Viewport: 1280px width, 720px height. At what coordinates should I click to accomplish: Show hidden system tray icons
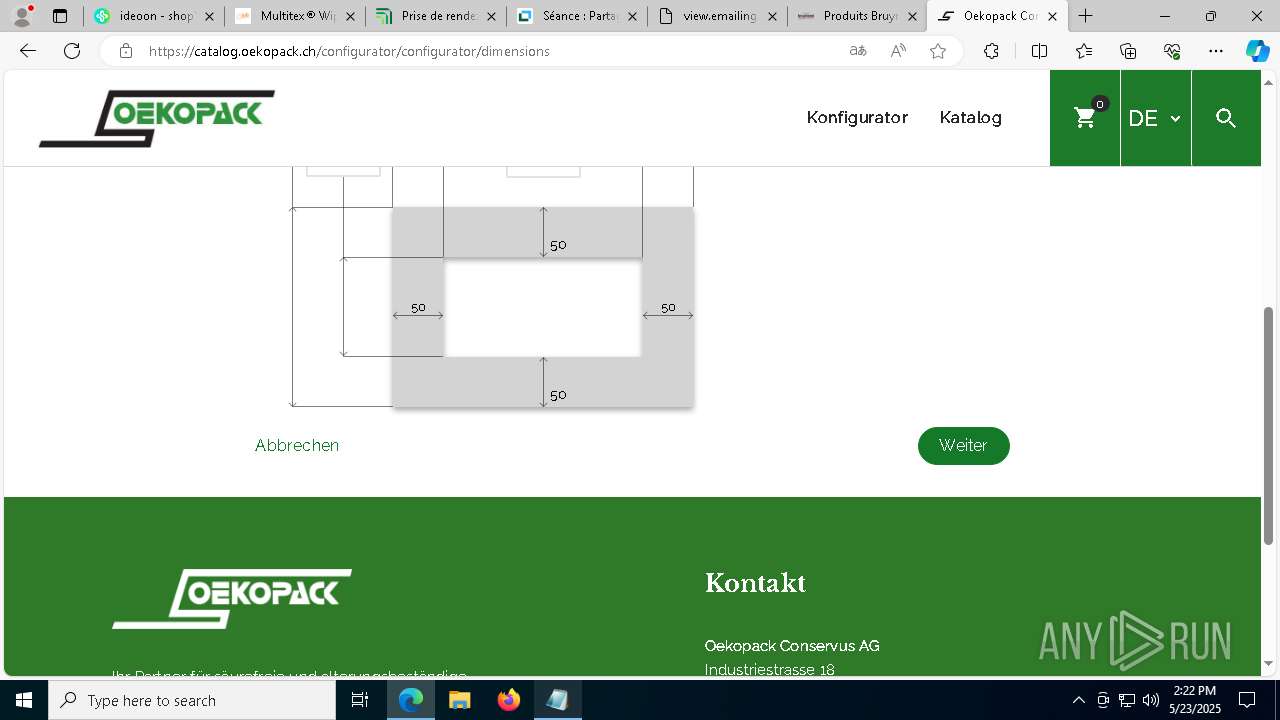[1078, 700]
